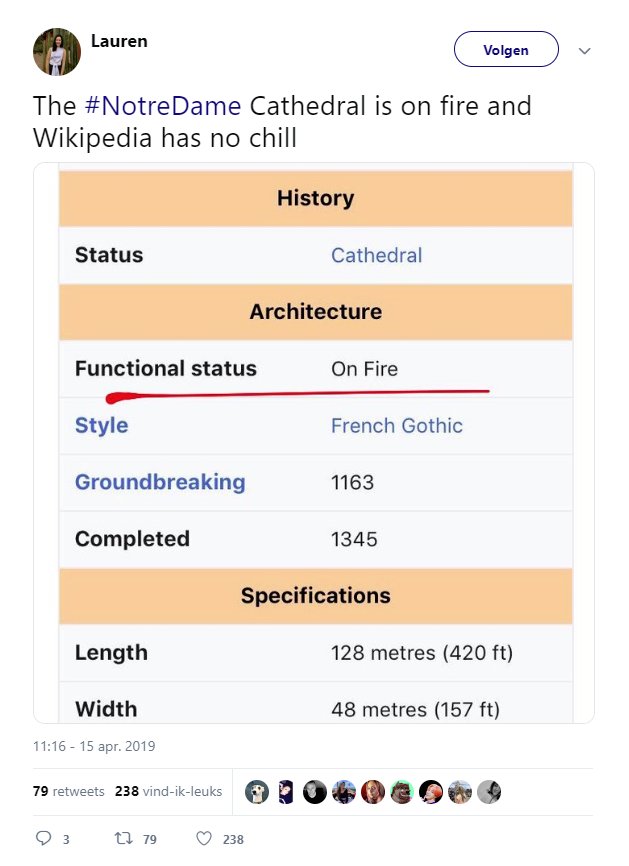Image resolution: width=629 pixels, height=866 pixels.
Task: Open the #NotreDame hashtag link
Action: point(163,105)
